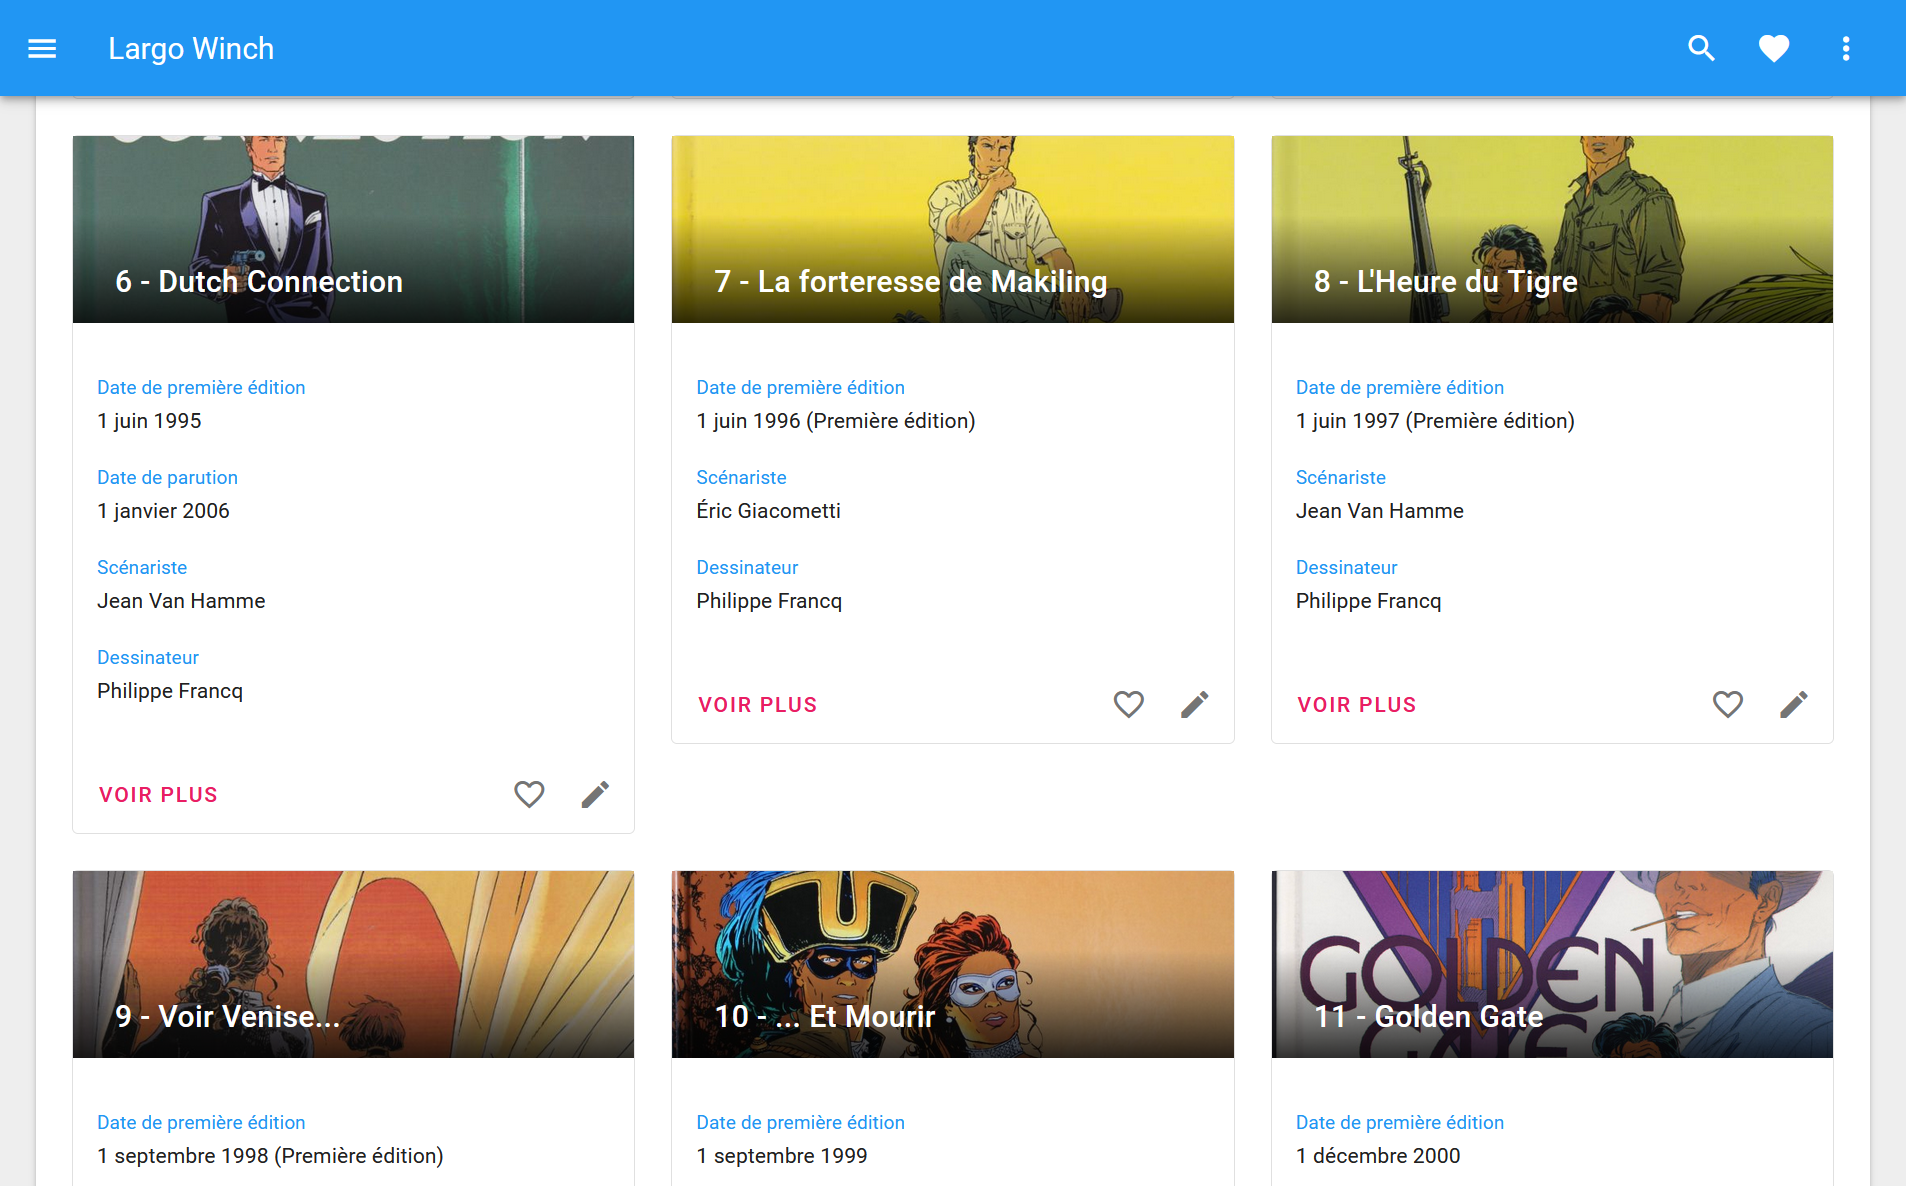This screenshot has width=1906, height=1186.
Task: Click the search magnifier icon
Action: (1701, 48)
